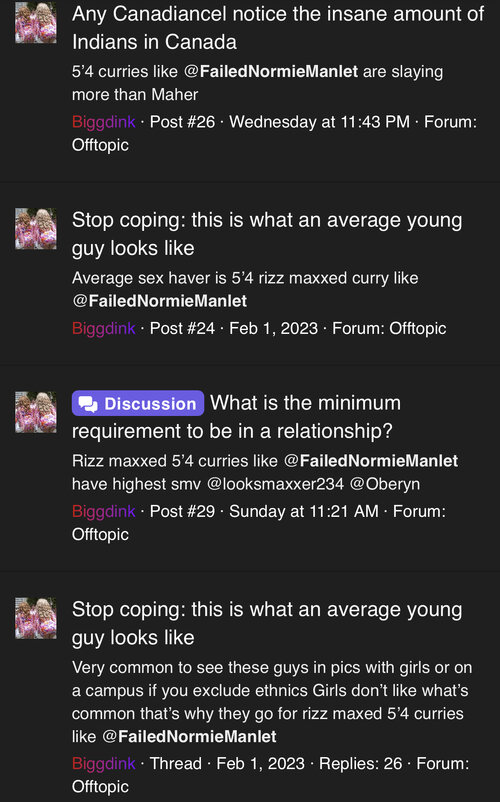The image size is (500, 802).
Task: Open avatar beside last thread result
Action: coord(36,618)
